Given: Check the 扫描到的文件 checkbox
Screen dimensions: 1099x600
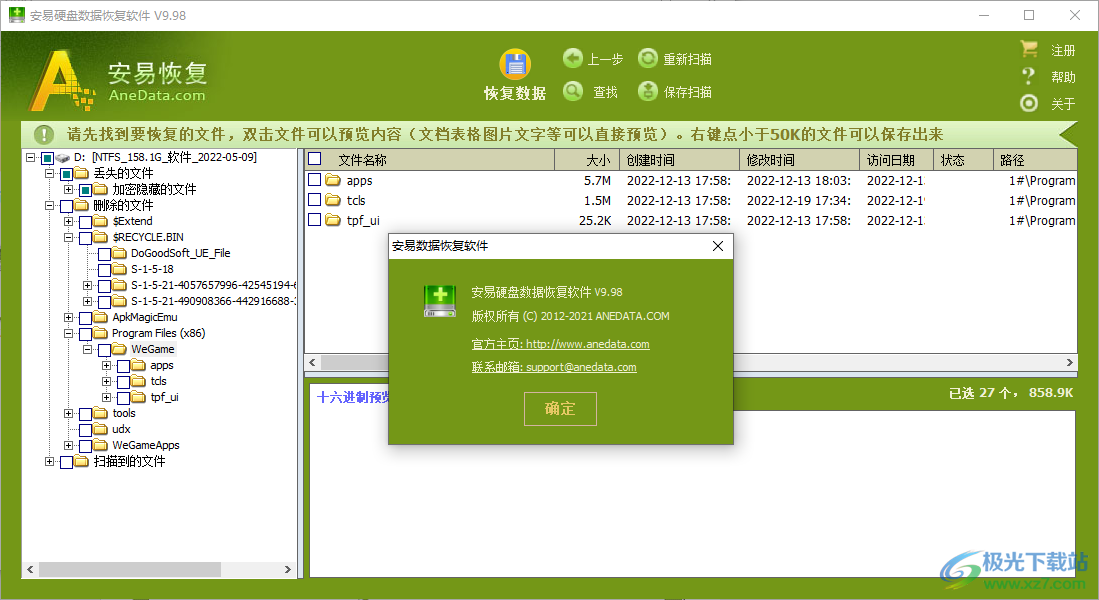Looking at the screenshot, I should (x=67, y=462).
